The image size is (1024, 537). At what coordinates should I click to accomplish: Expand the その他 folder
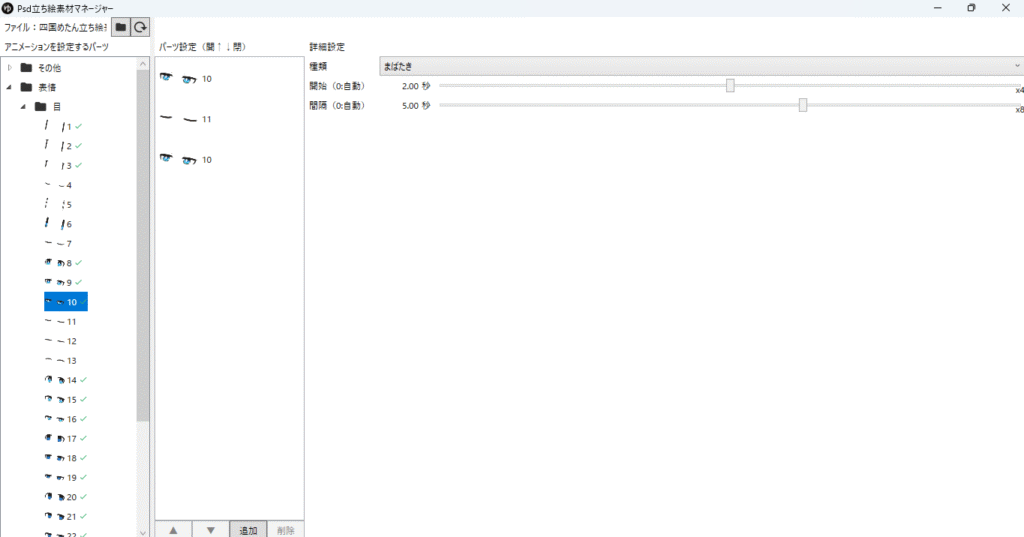[x=10, y=68]
